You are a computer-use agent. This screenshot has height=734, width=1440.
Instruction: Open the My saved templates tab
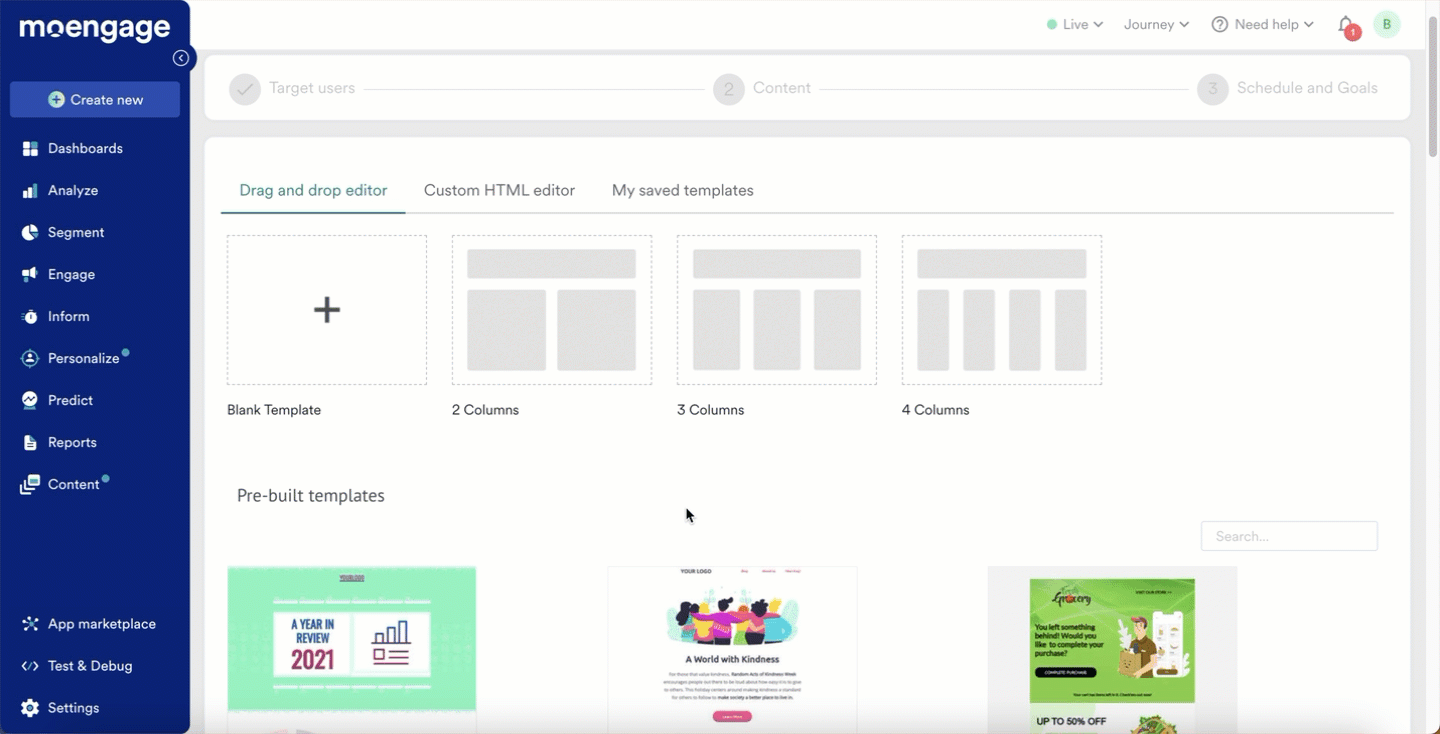click(x=683, y=190)
